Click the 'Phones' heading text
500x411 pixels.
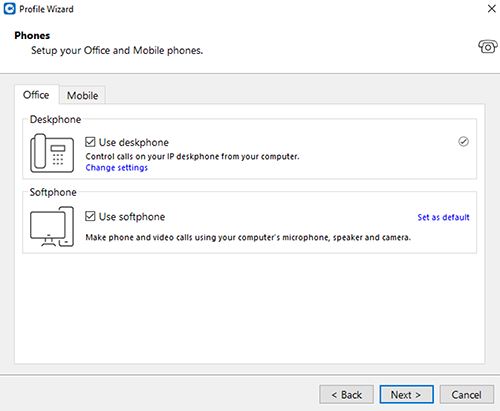(32, 35)
